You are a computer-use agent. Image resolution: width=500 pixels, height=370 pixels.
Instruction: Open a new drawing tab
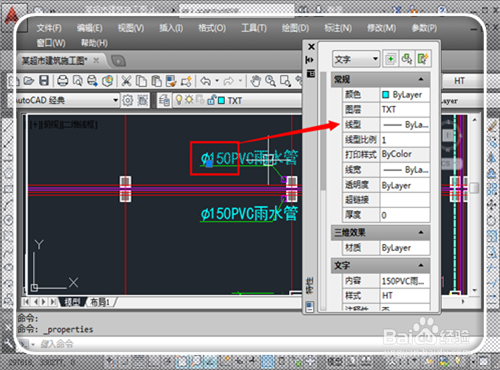118,61
